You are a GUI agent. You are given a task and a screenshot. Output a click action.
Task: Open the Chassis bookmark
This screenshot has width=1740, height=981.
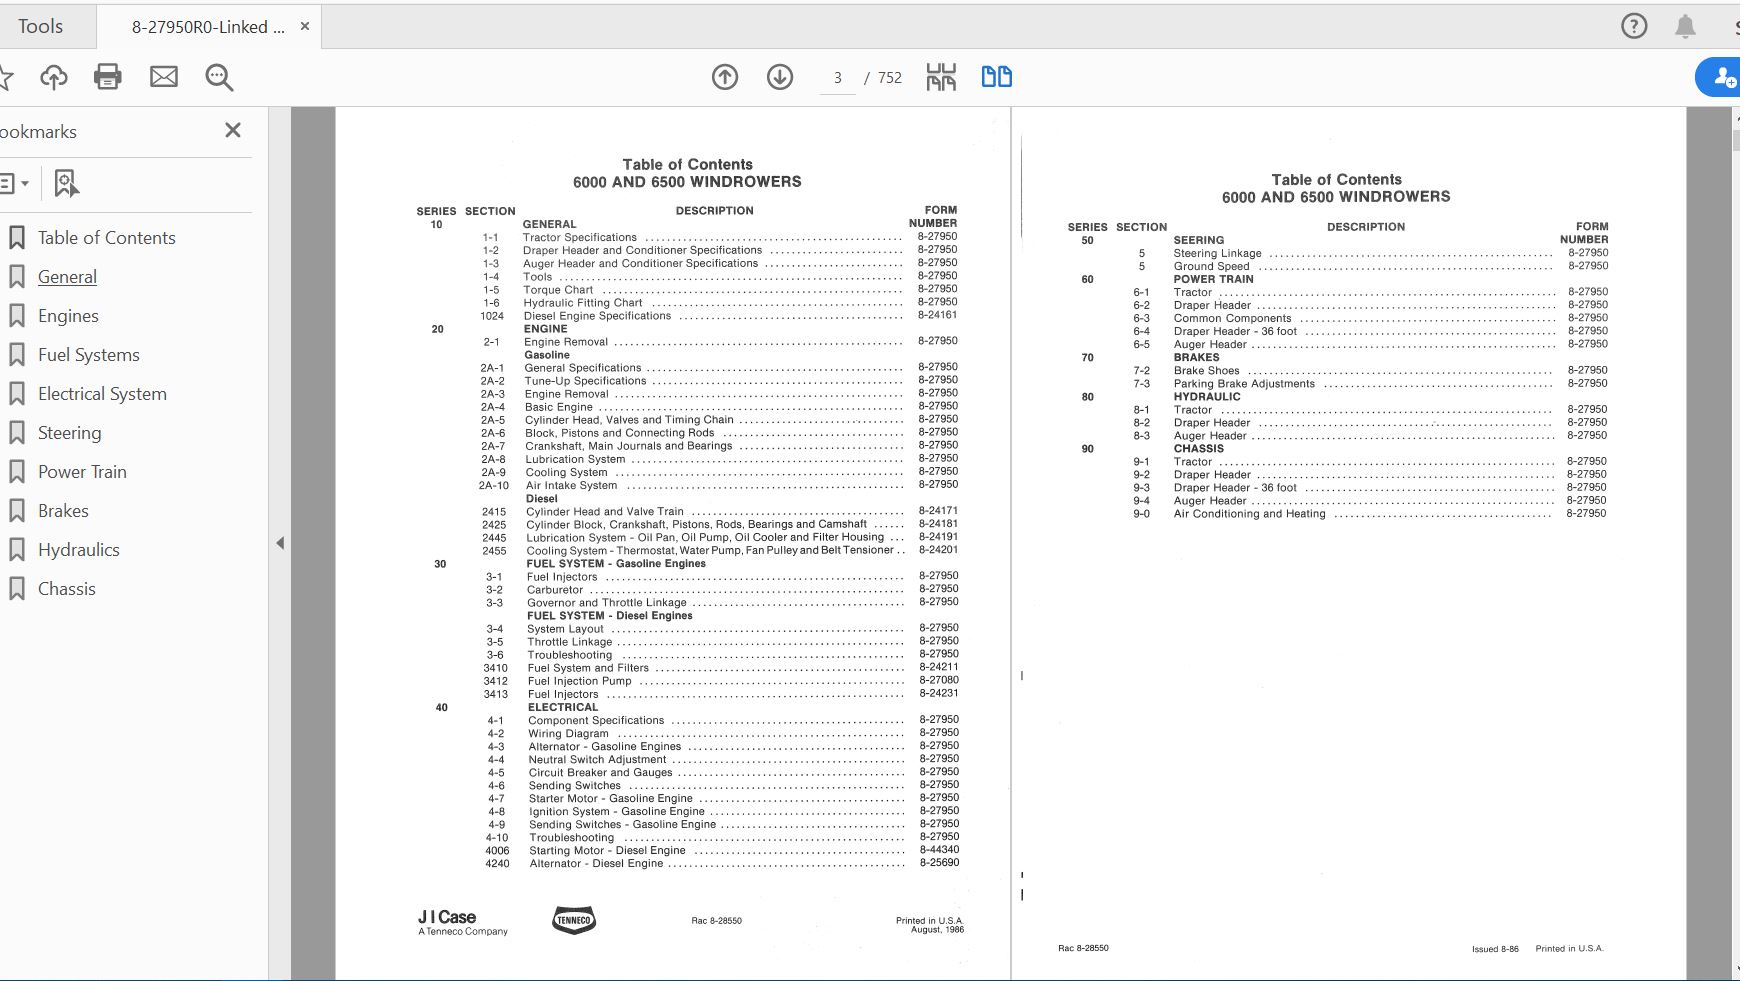[66, 589]
